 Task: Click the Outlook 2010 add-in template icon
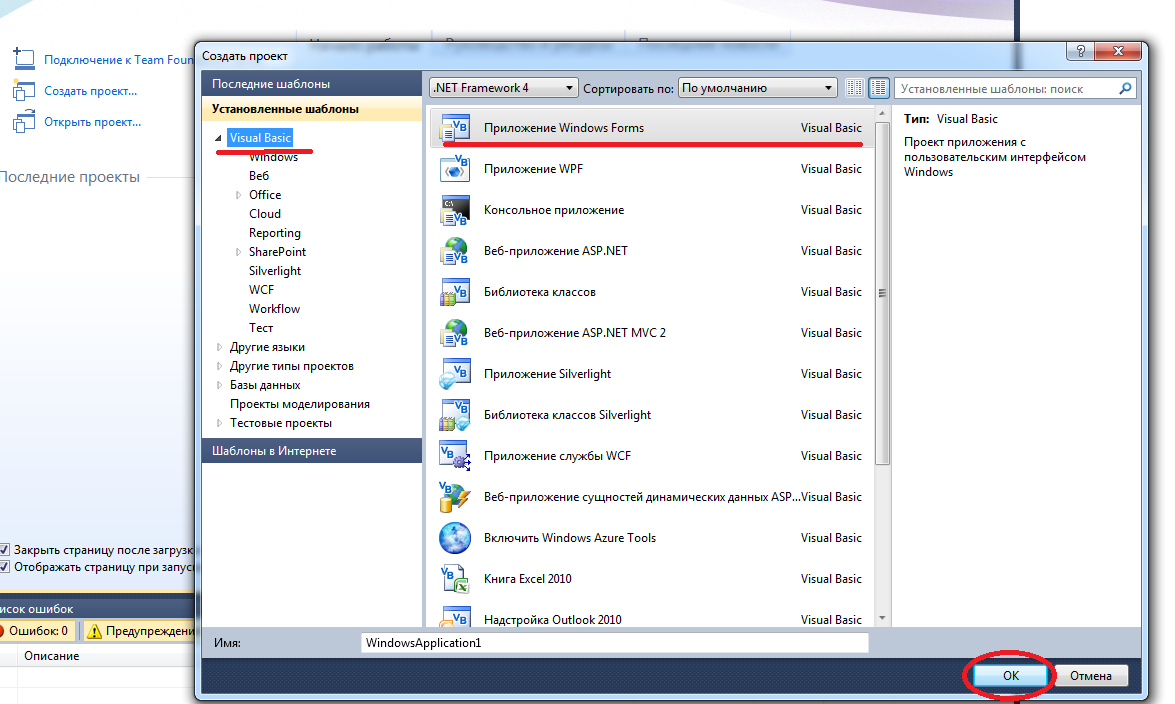[x=455, y=616]
